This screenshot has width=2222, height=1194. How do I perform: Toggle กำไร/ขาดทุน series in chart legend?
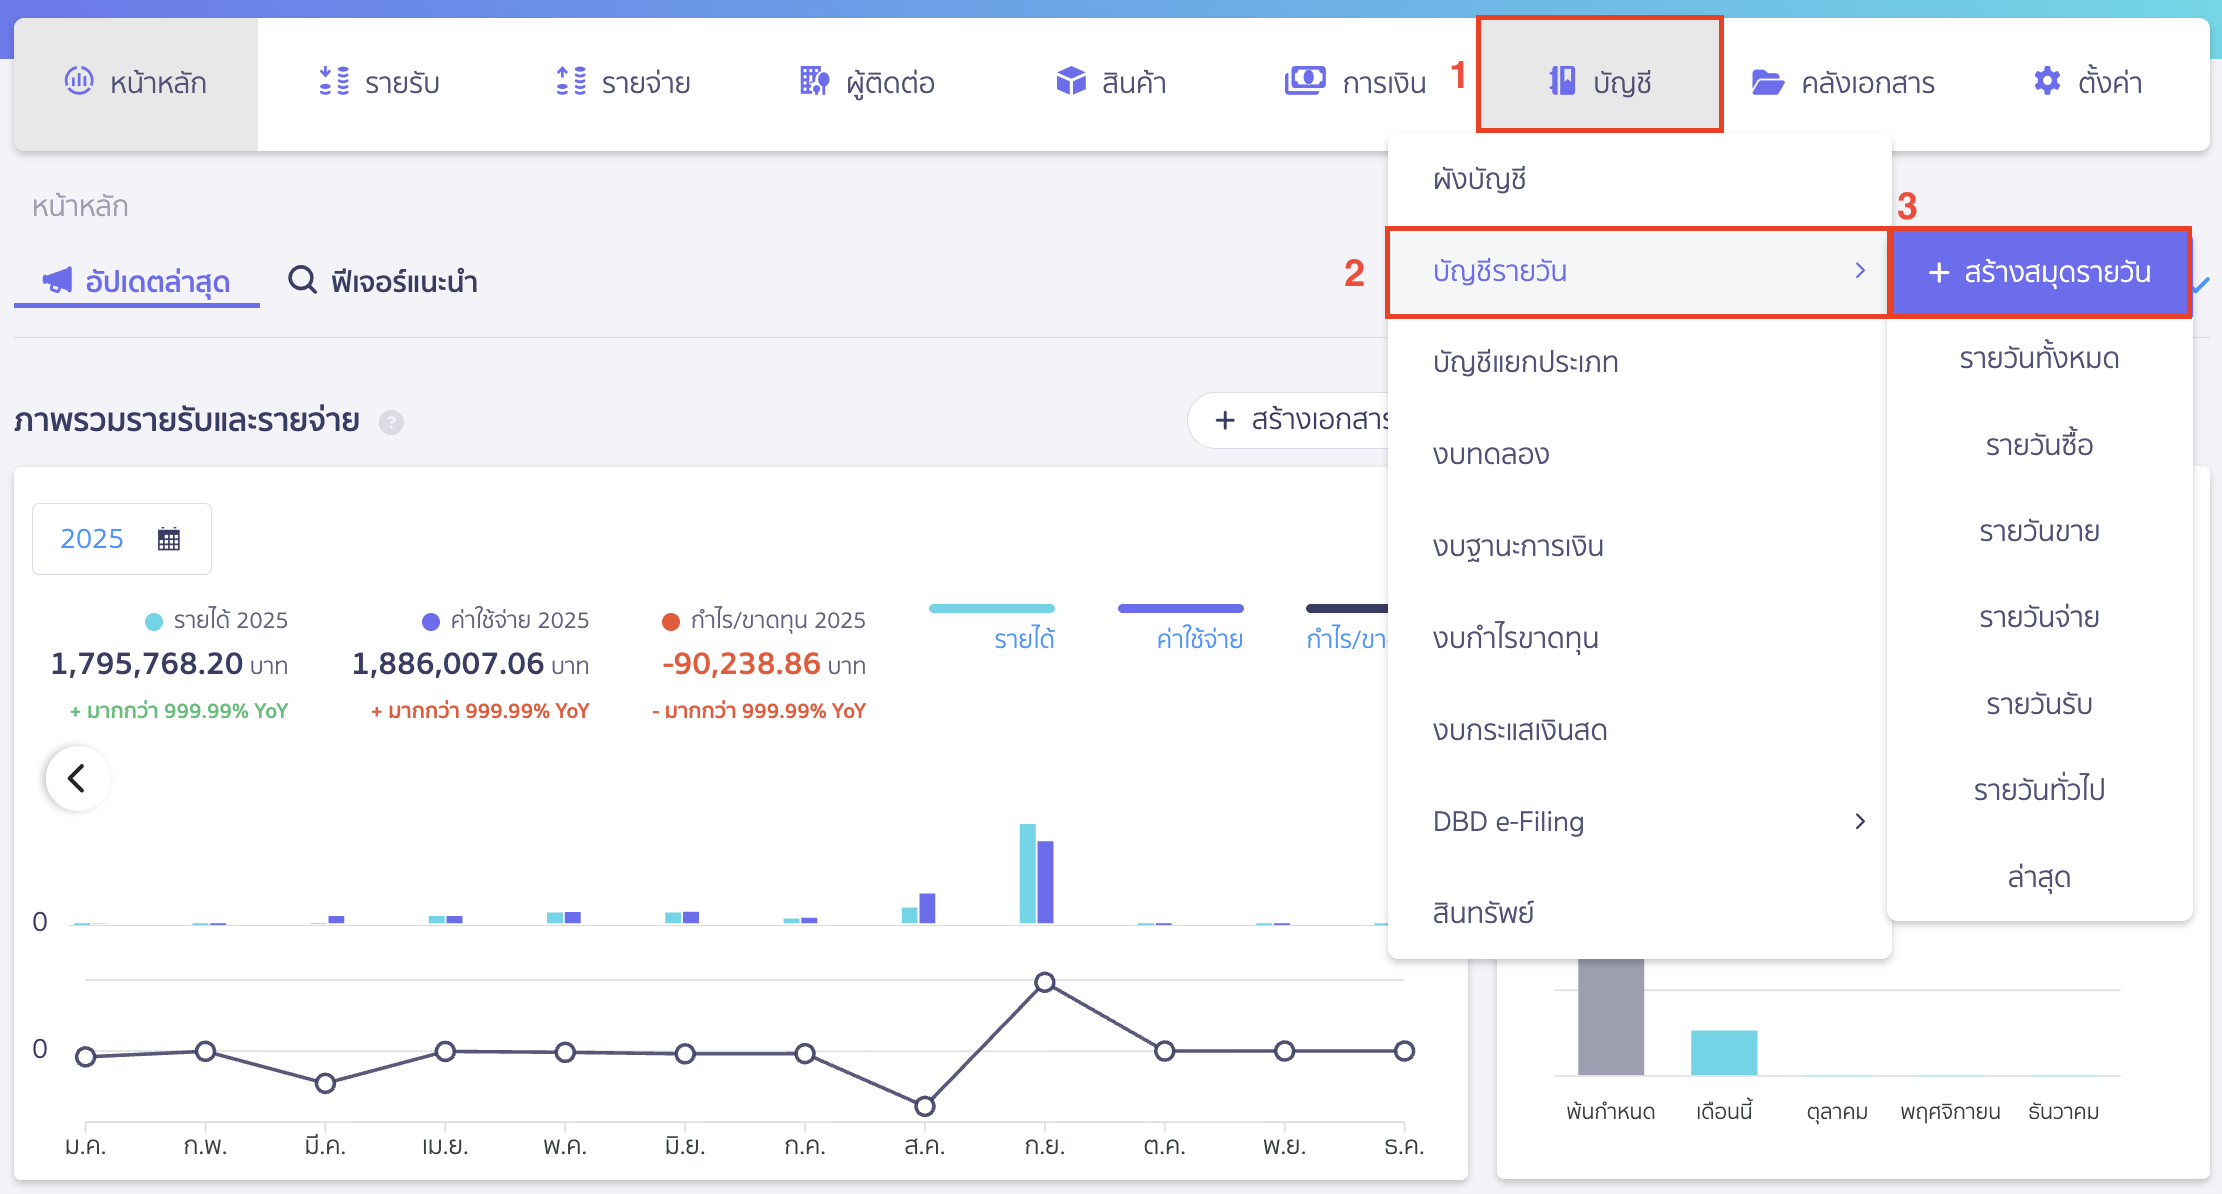click(x=1346, y=639)
